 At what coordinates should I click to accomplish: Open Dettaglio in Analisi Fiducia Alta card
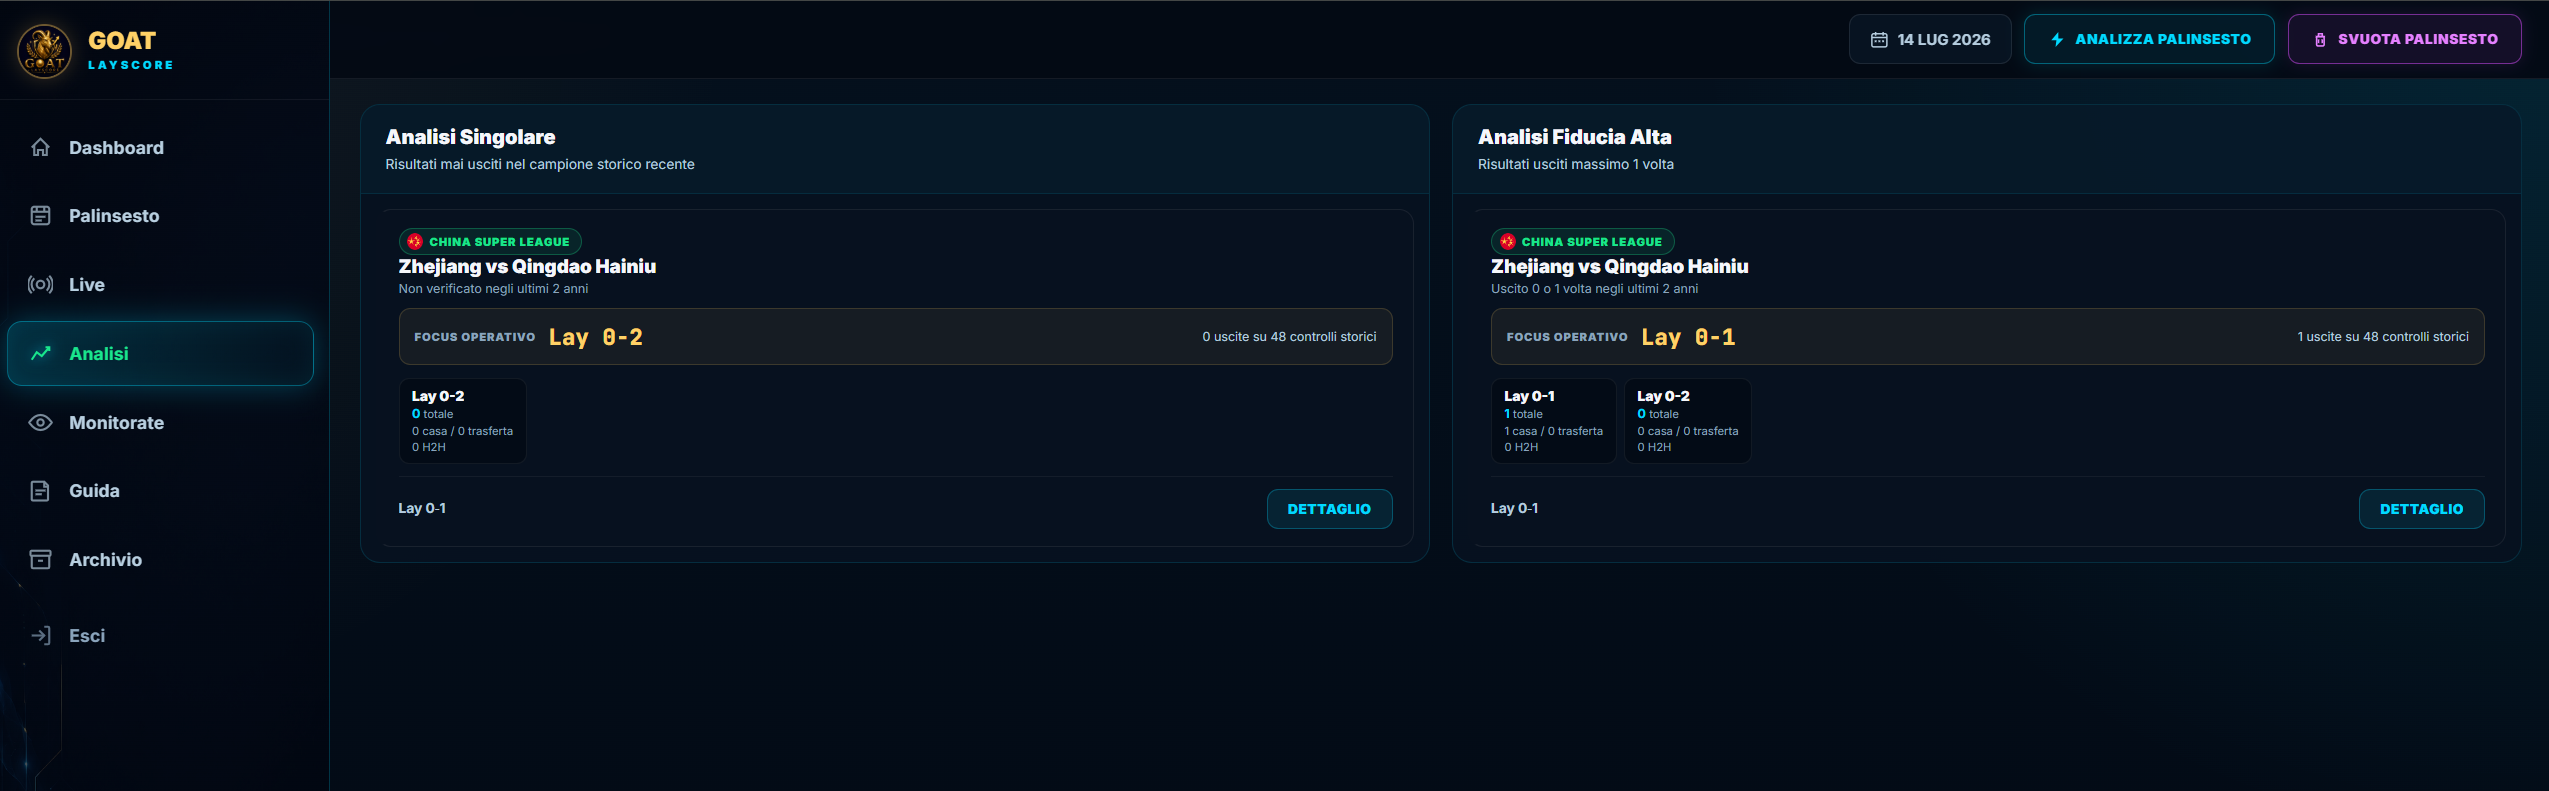pos(2421,509)
